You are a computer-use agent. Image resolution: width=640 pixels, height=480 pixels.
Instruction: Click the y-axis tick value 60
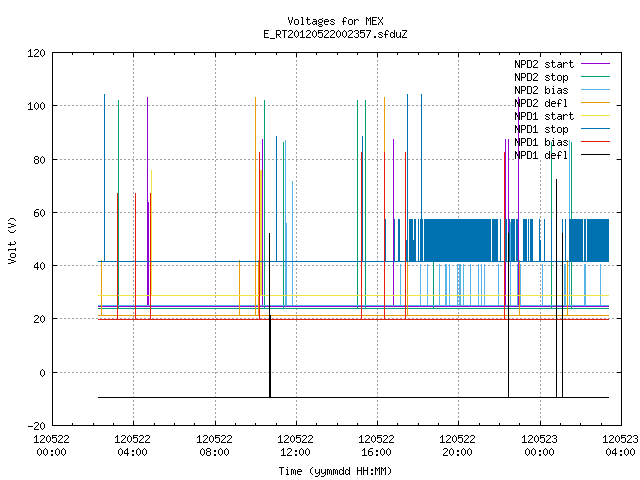pos(39,213)
